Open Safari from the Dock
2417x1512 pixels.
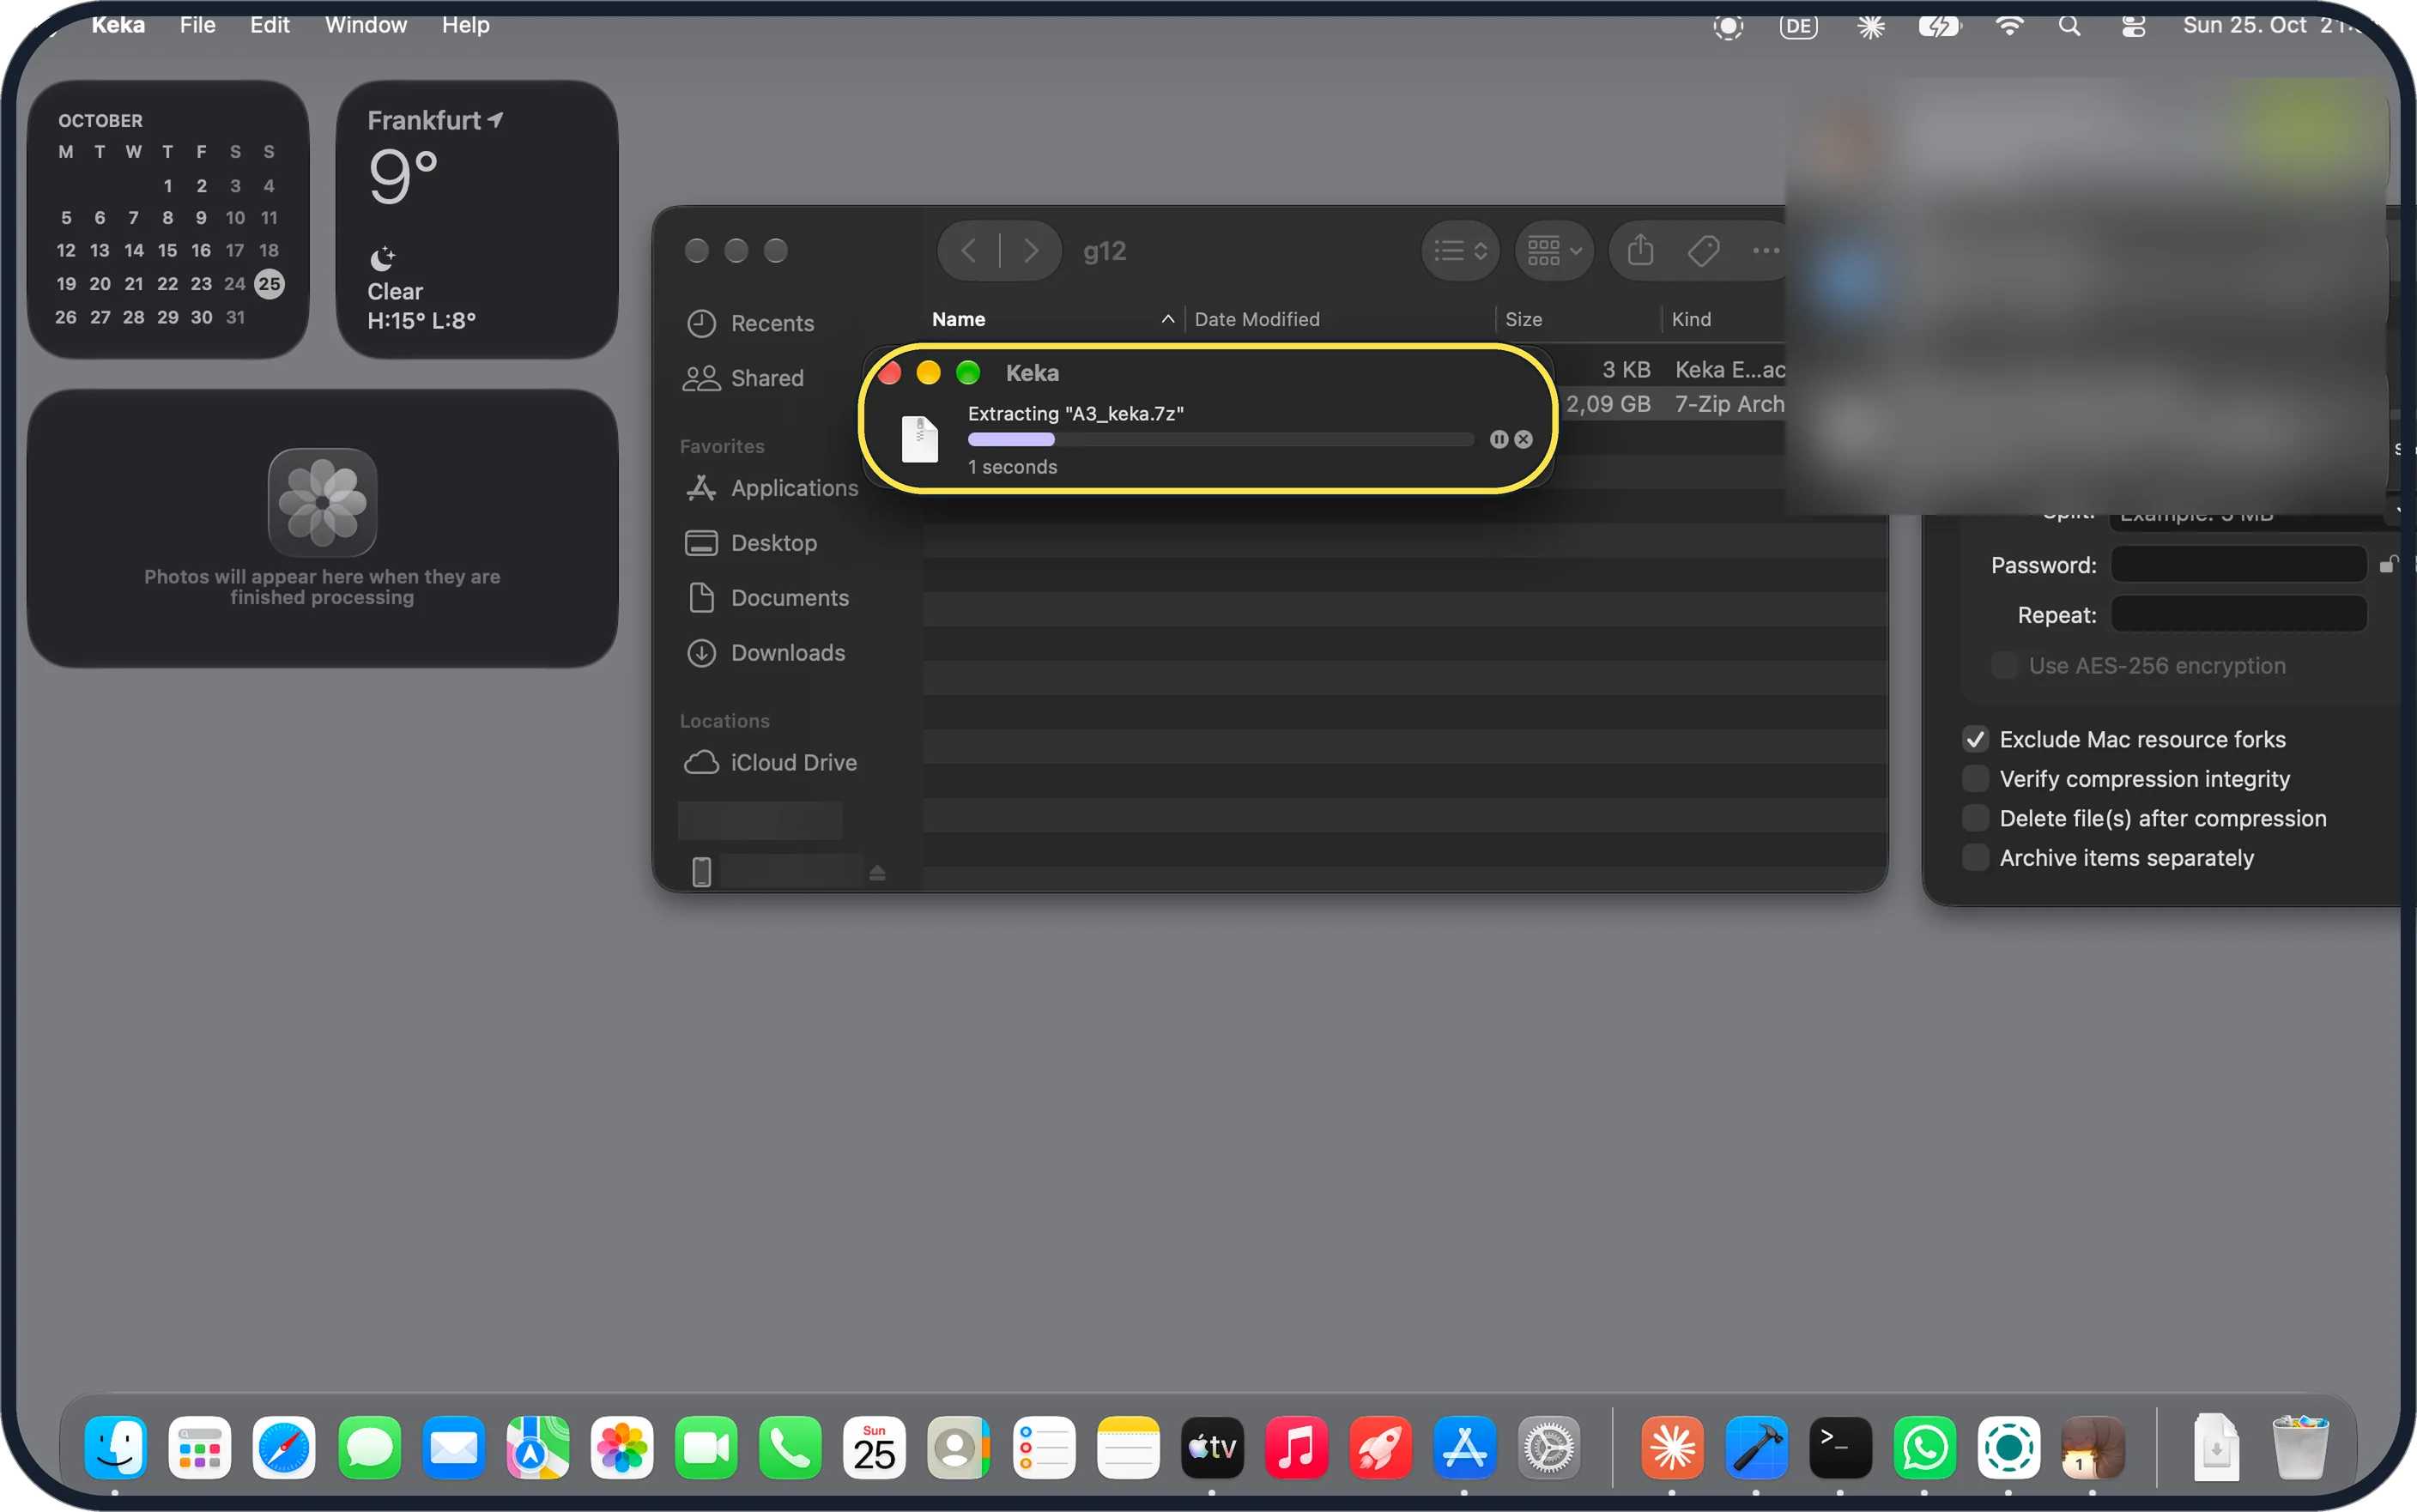pos(284,1447)
